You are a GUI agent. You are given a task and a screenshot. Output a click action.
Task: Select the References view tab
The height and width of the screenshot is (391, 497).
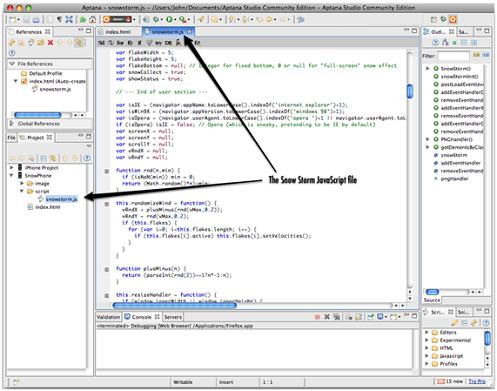pos(29,32)
